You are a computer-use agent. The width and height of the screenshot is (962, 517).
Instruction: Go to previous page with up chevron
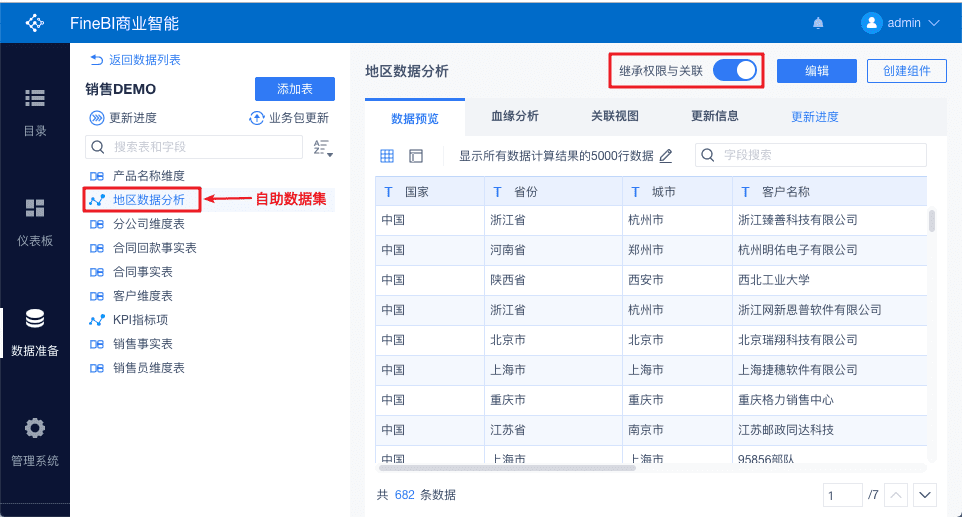[x=896, y=495]
